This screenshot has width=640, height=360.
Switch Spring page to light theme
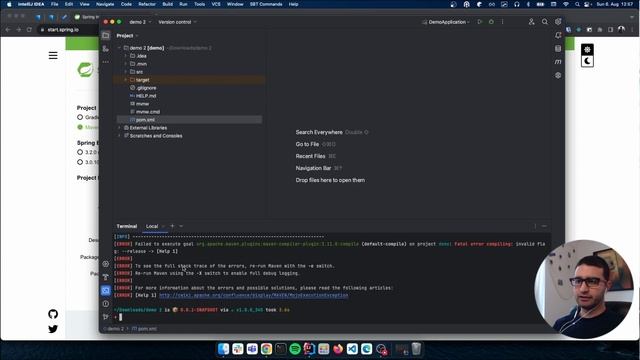pyautogui.click(x=587, y=49)
